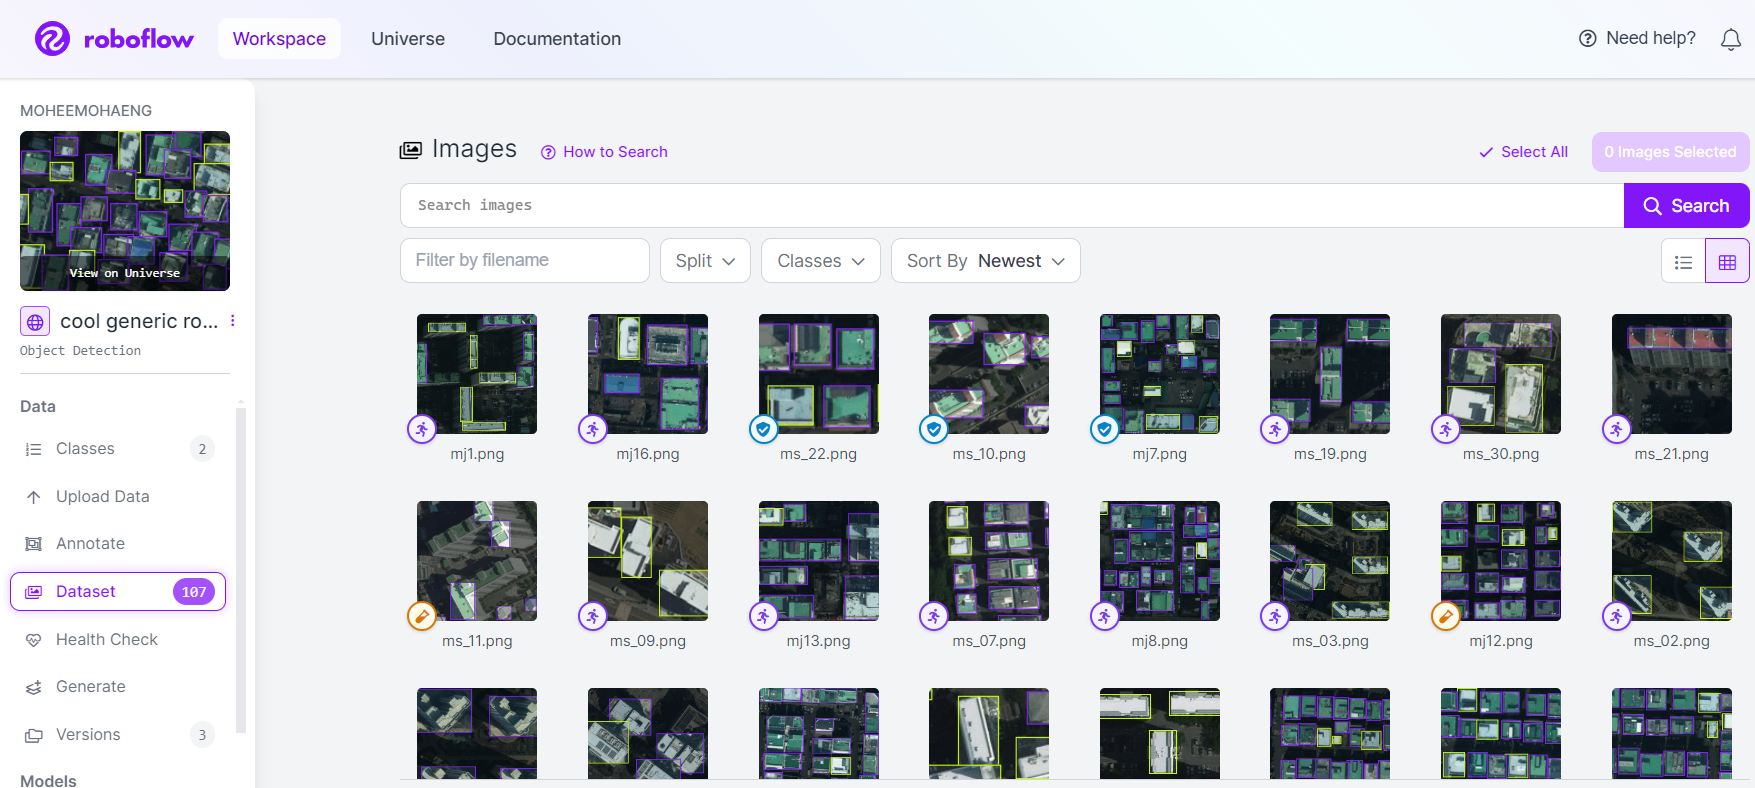The height and width of the screenshot is (788, 1755).
Task: Open Classes in the sidebar
Action: [118, 449]
